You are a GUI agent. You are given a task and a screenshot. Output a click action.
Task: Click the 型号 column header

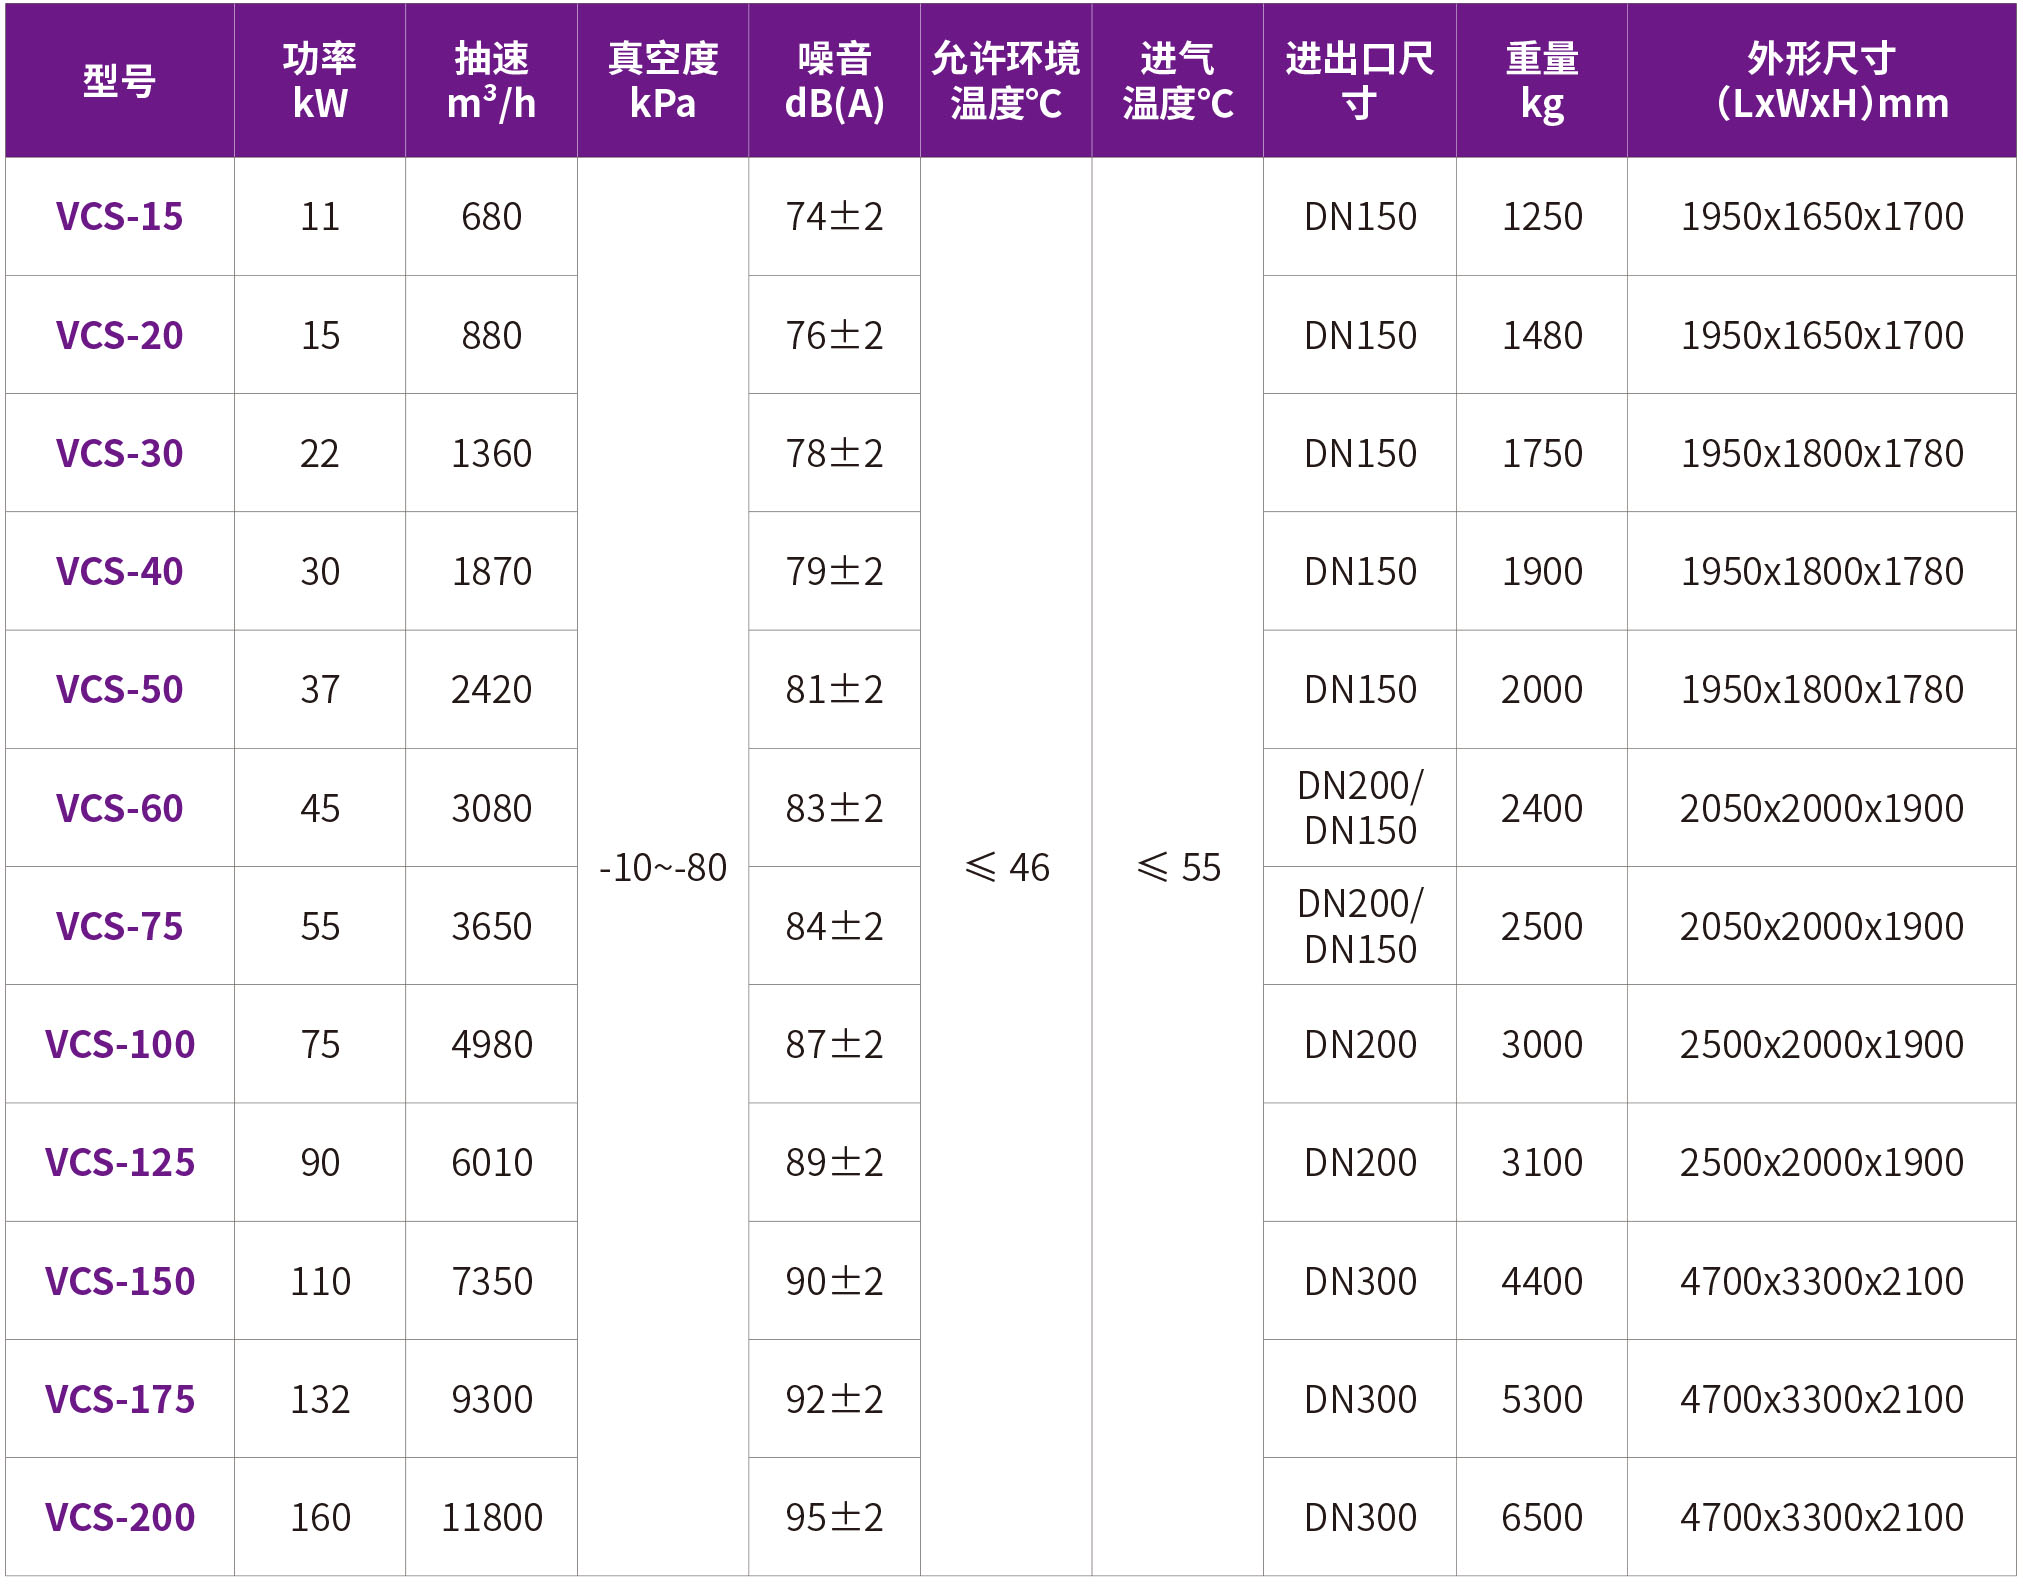(119, 81)
